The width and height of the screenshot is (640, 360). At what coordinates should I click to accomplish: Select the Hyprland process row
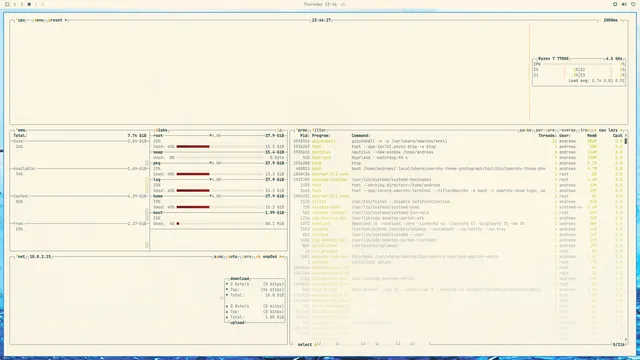tap(457, 158)
